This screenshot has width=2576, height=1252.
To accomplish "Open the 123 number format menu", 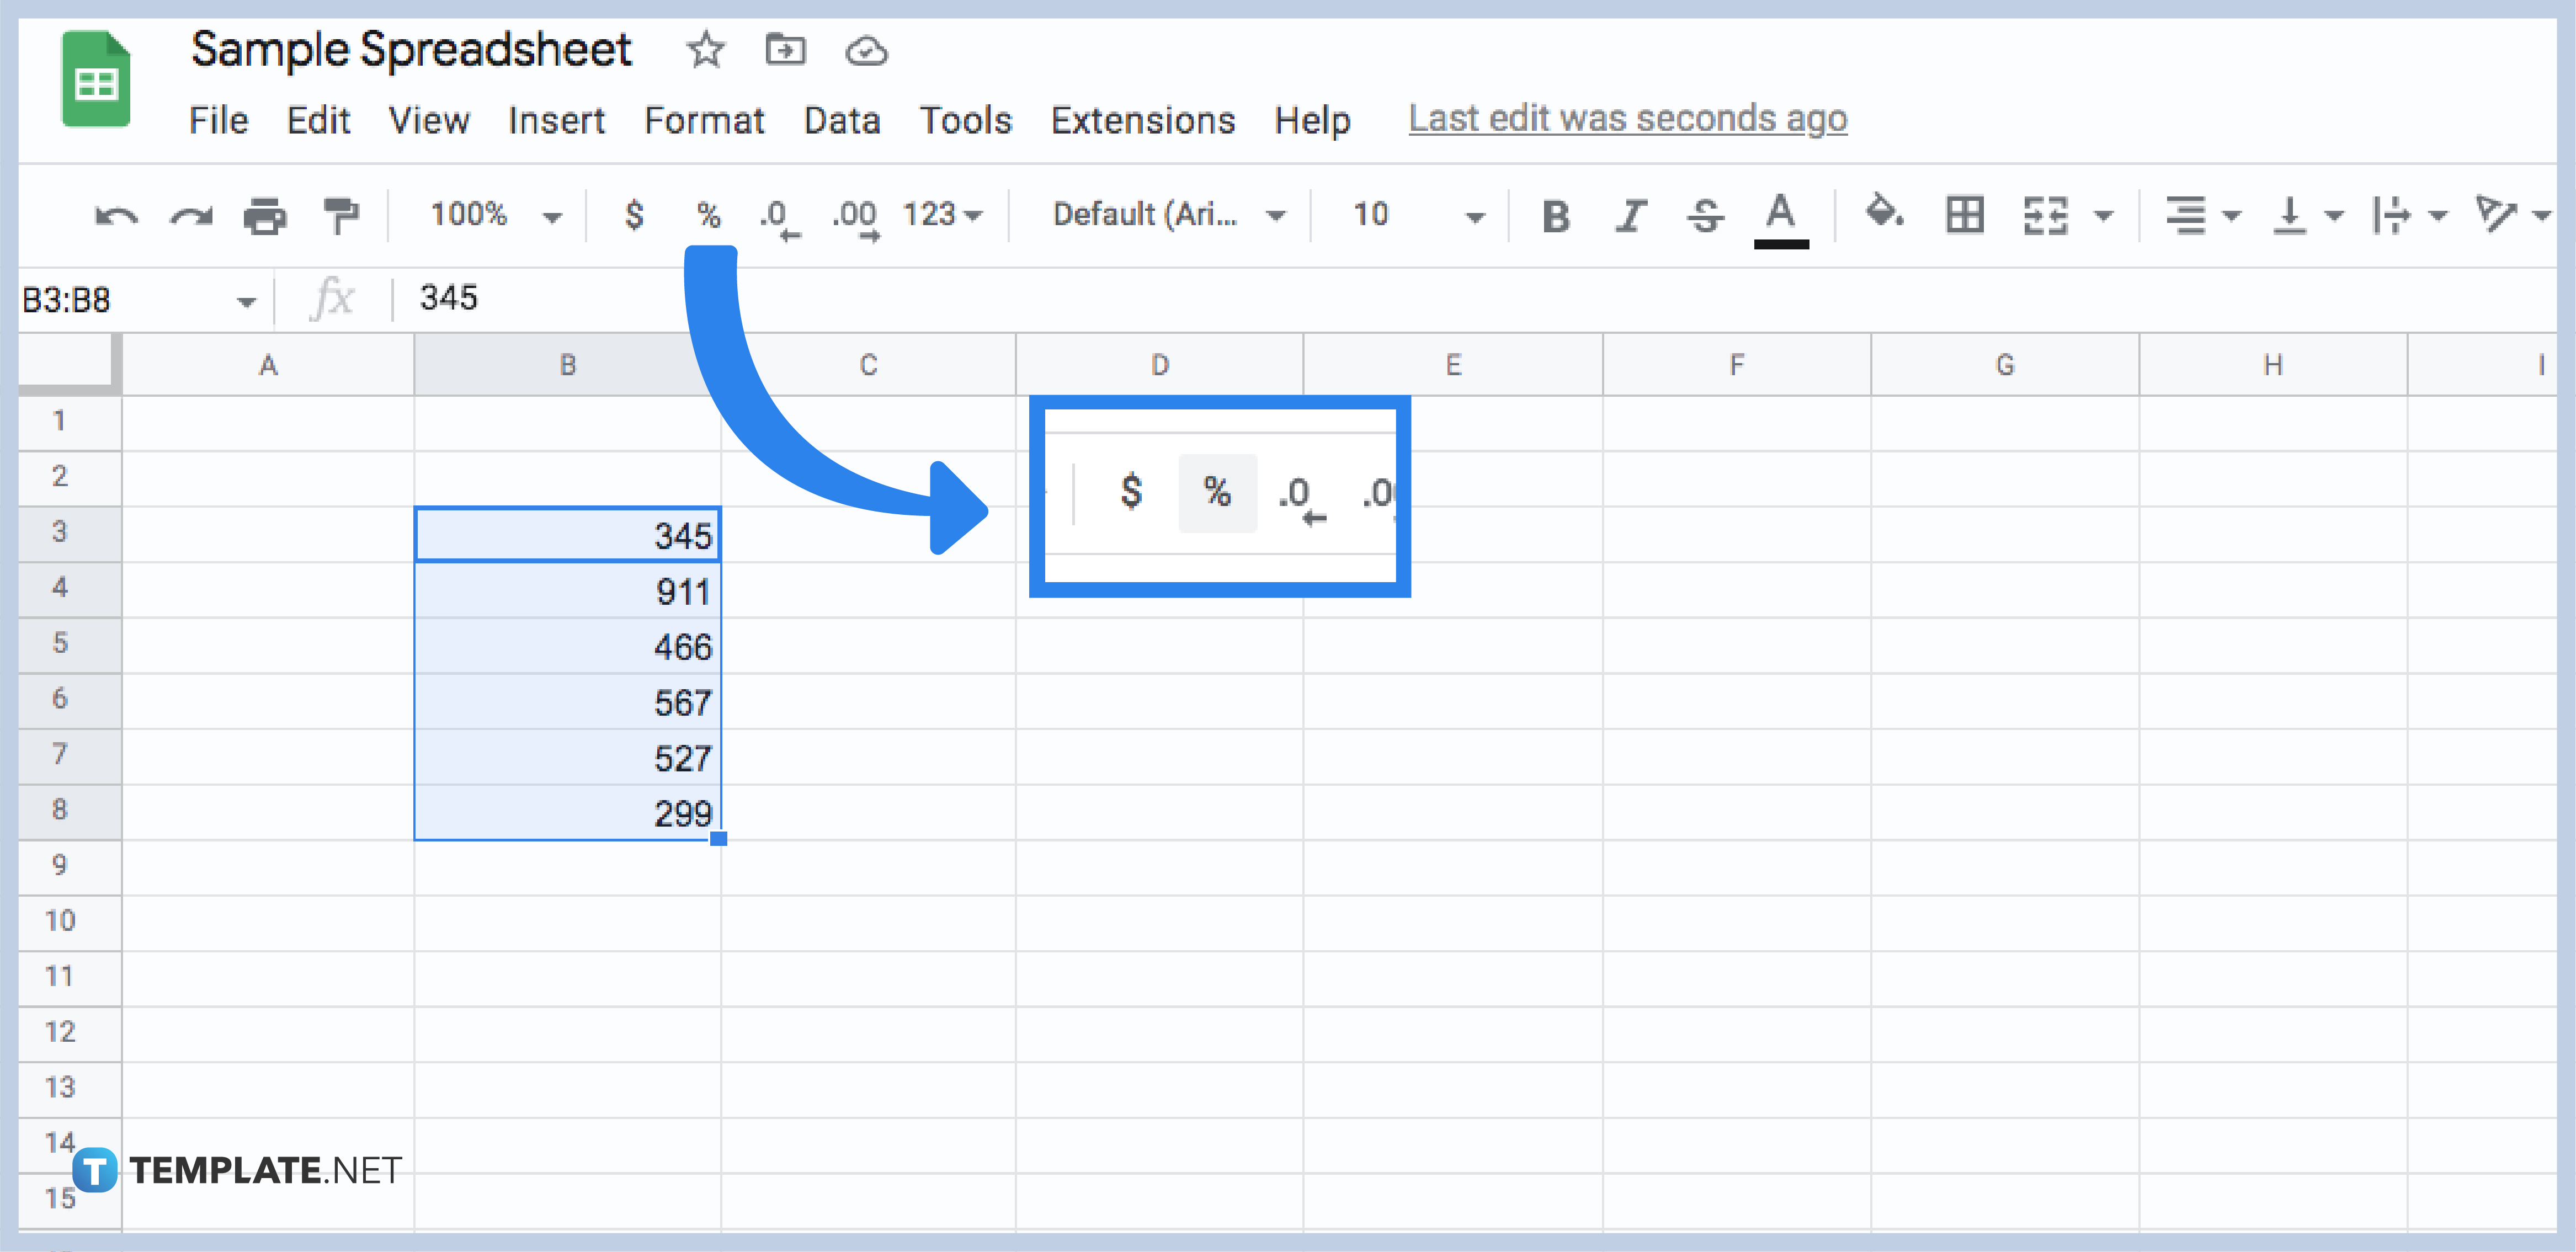I will (938, 214).
